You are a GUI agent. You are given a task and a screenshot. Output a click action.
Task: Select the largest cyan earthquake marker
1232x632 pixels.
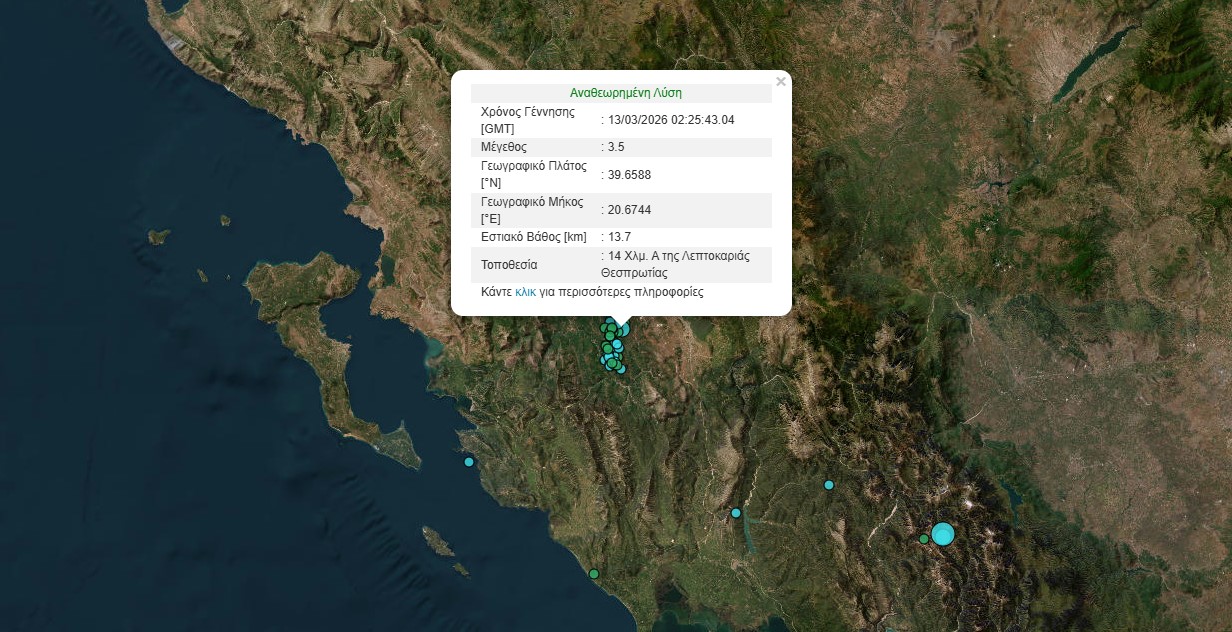[943, 534]
